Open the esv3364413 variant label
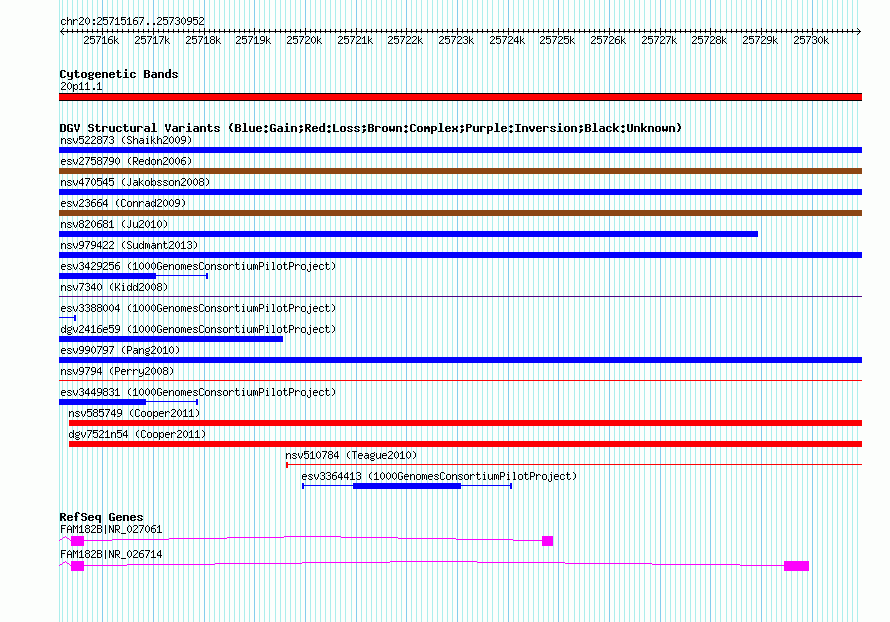 coord(439,476)
